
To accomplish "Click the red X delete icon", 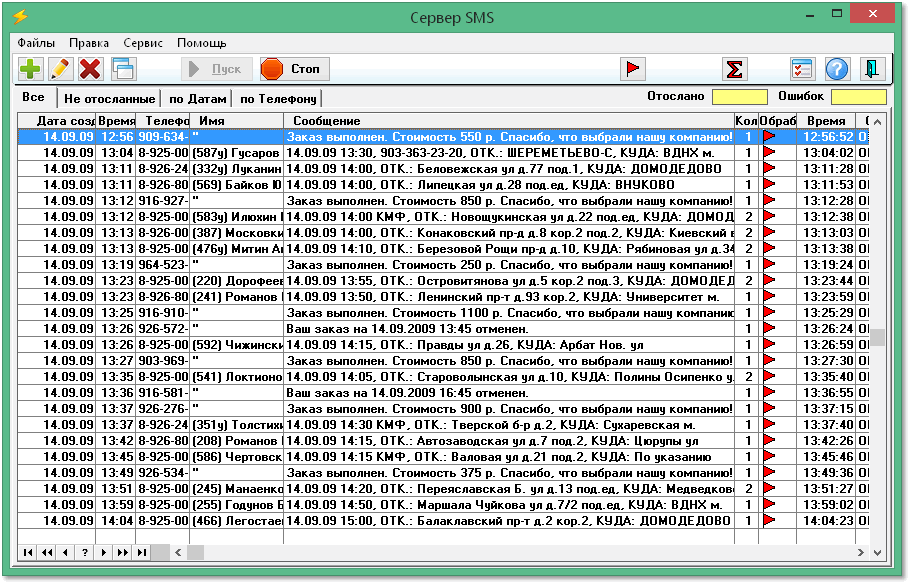I will coord(90,69).
